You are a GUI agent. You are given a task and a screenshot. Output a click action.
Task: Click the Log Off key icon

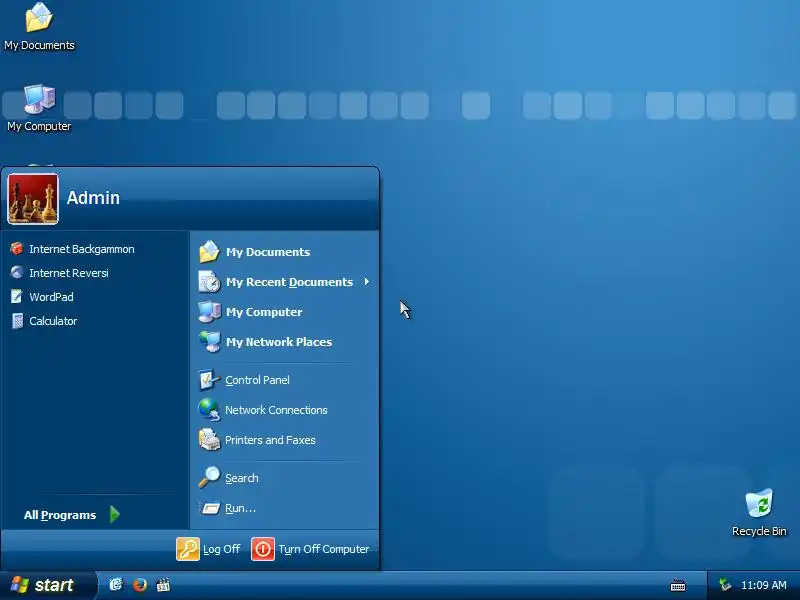188,549
